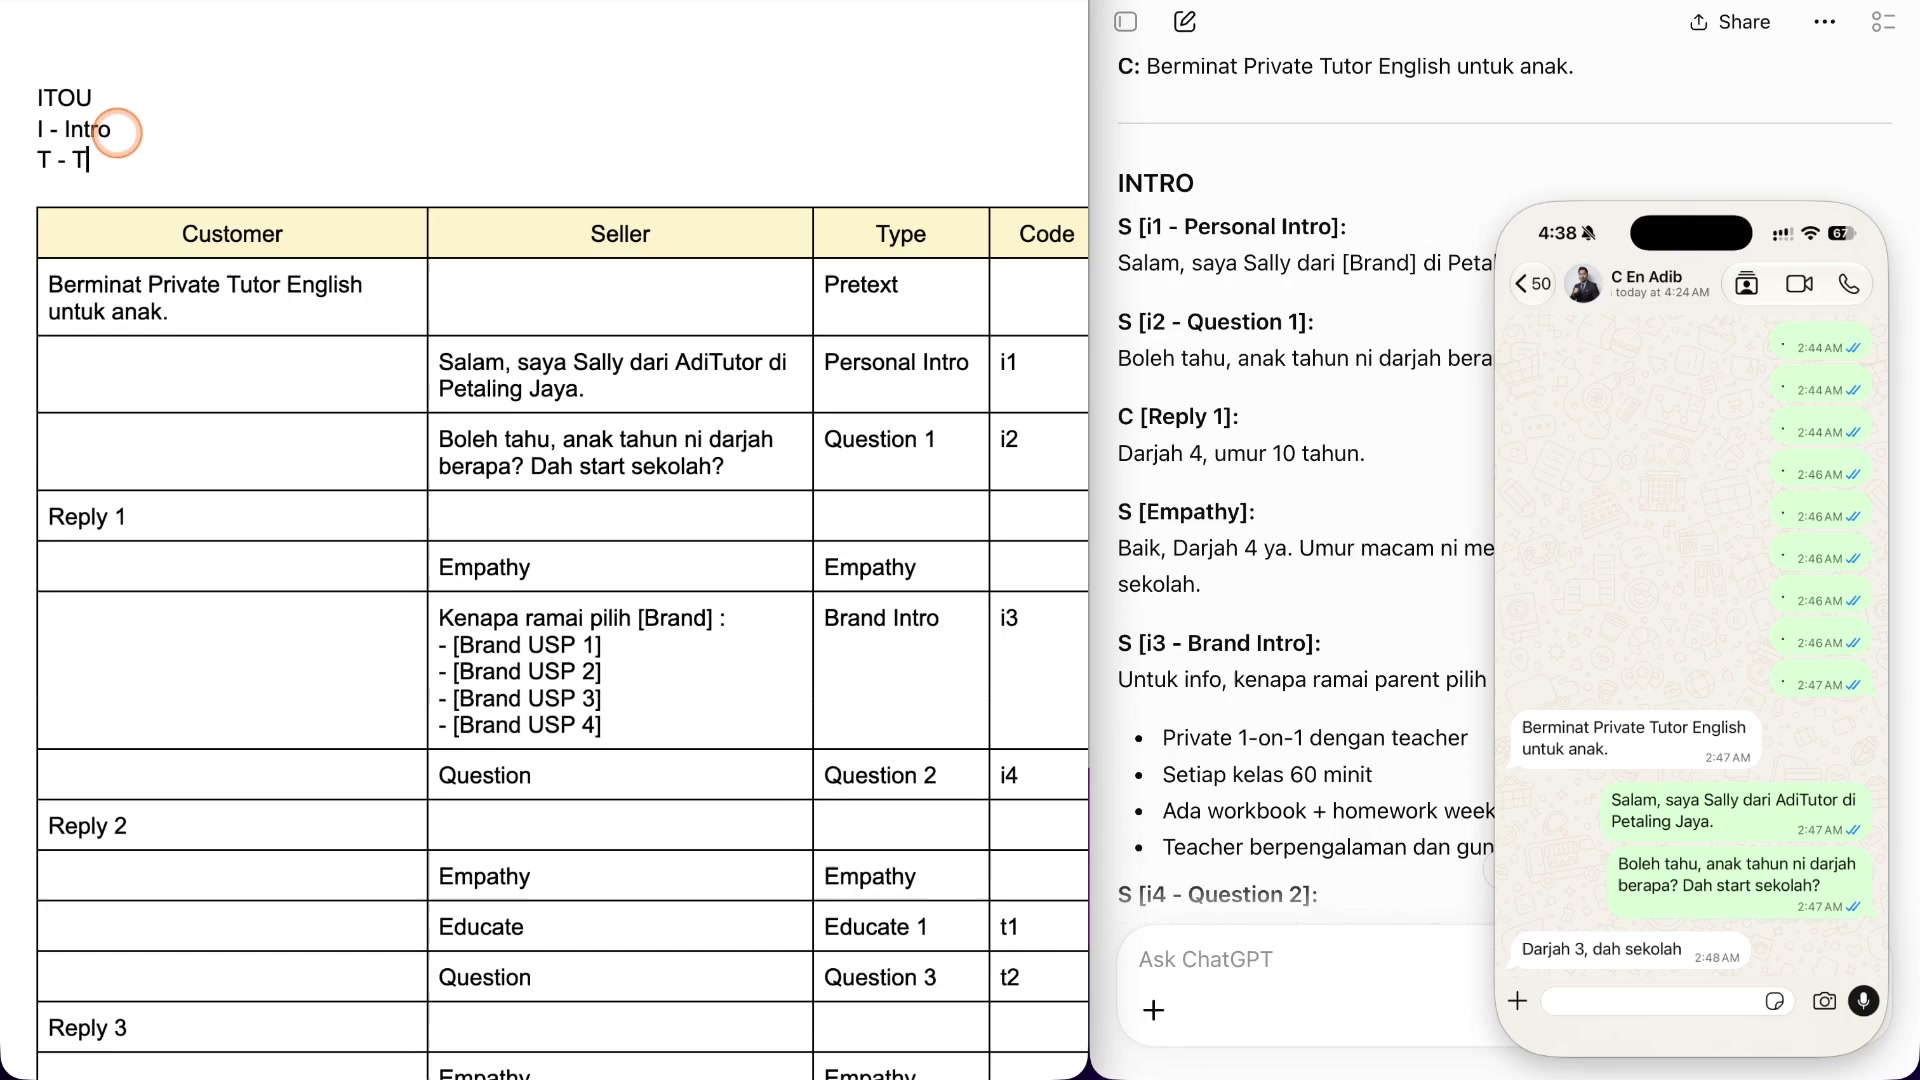Toggle the ChatGPT sidebar panel icon
The image size is (1920, 1080).
[x=1126, y=22]
